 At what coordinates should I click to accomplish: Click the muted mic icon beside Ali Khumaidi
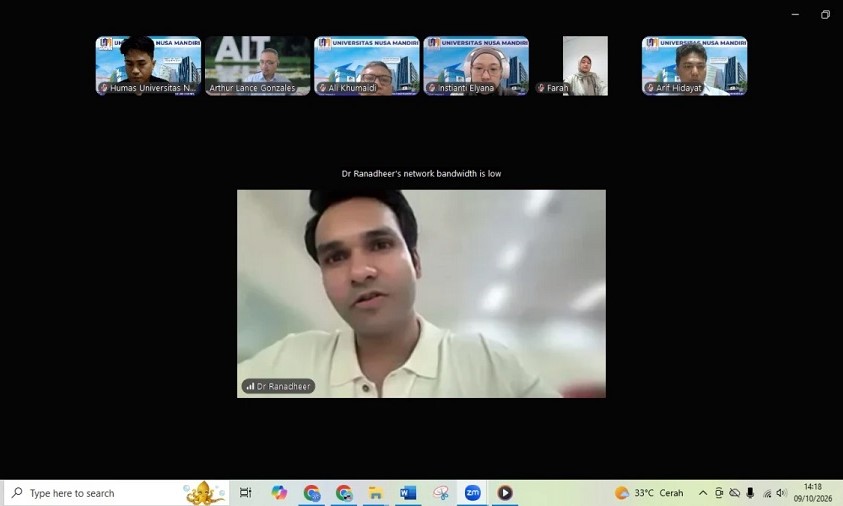(x=323, y=88)
